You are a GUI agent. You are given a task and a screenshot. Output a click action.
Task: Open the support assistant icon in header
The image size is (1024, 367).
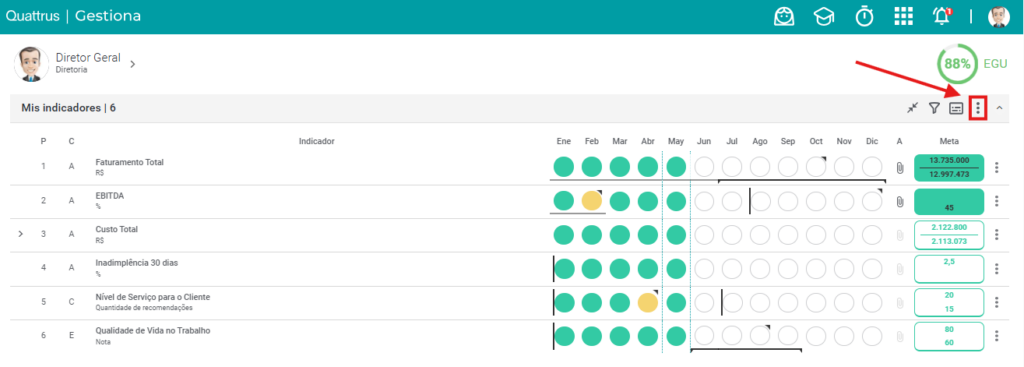pyautogui.click(x=784, y=16)
